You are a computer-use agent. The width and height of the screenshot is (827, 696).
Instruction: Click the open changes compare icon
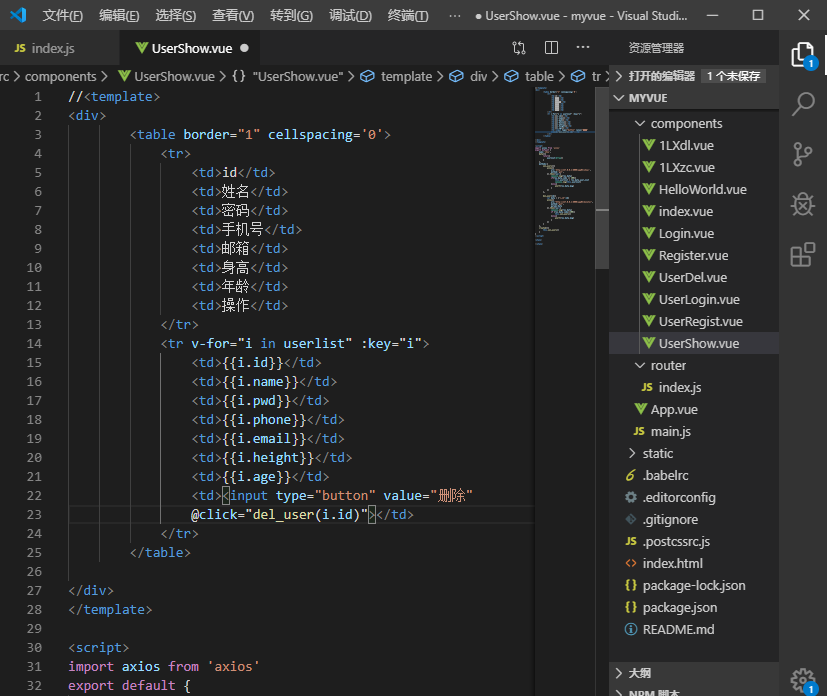point(519,48)
